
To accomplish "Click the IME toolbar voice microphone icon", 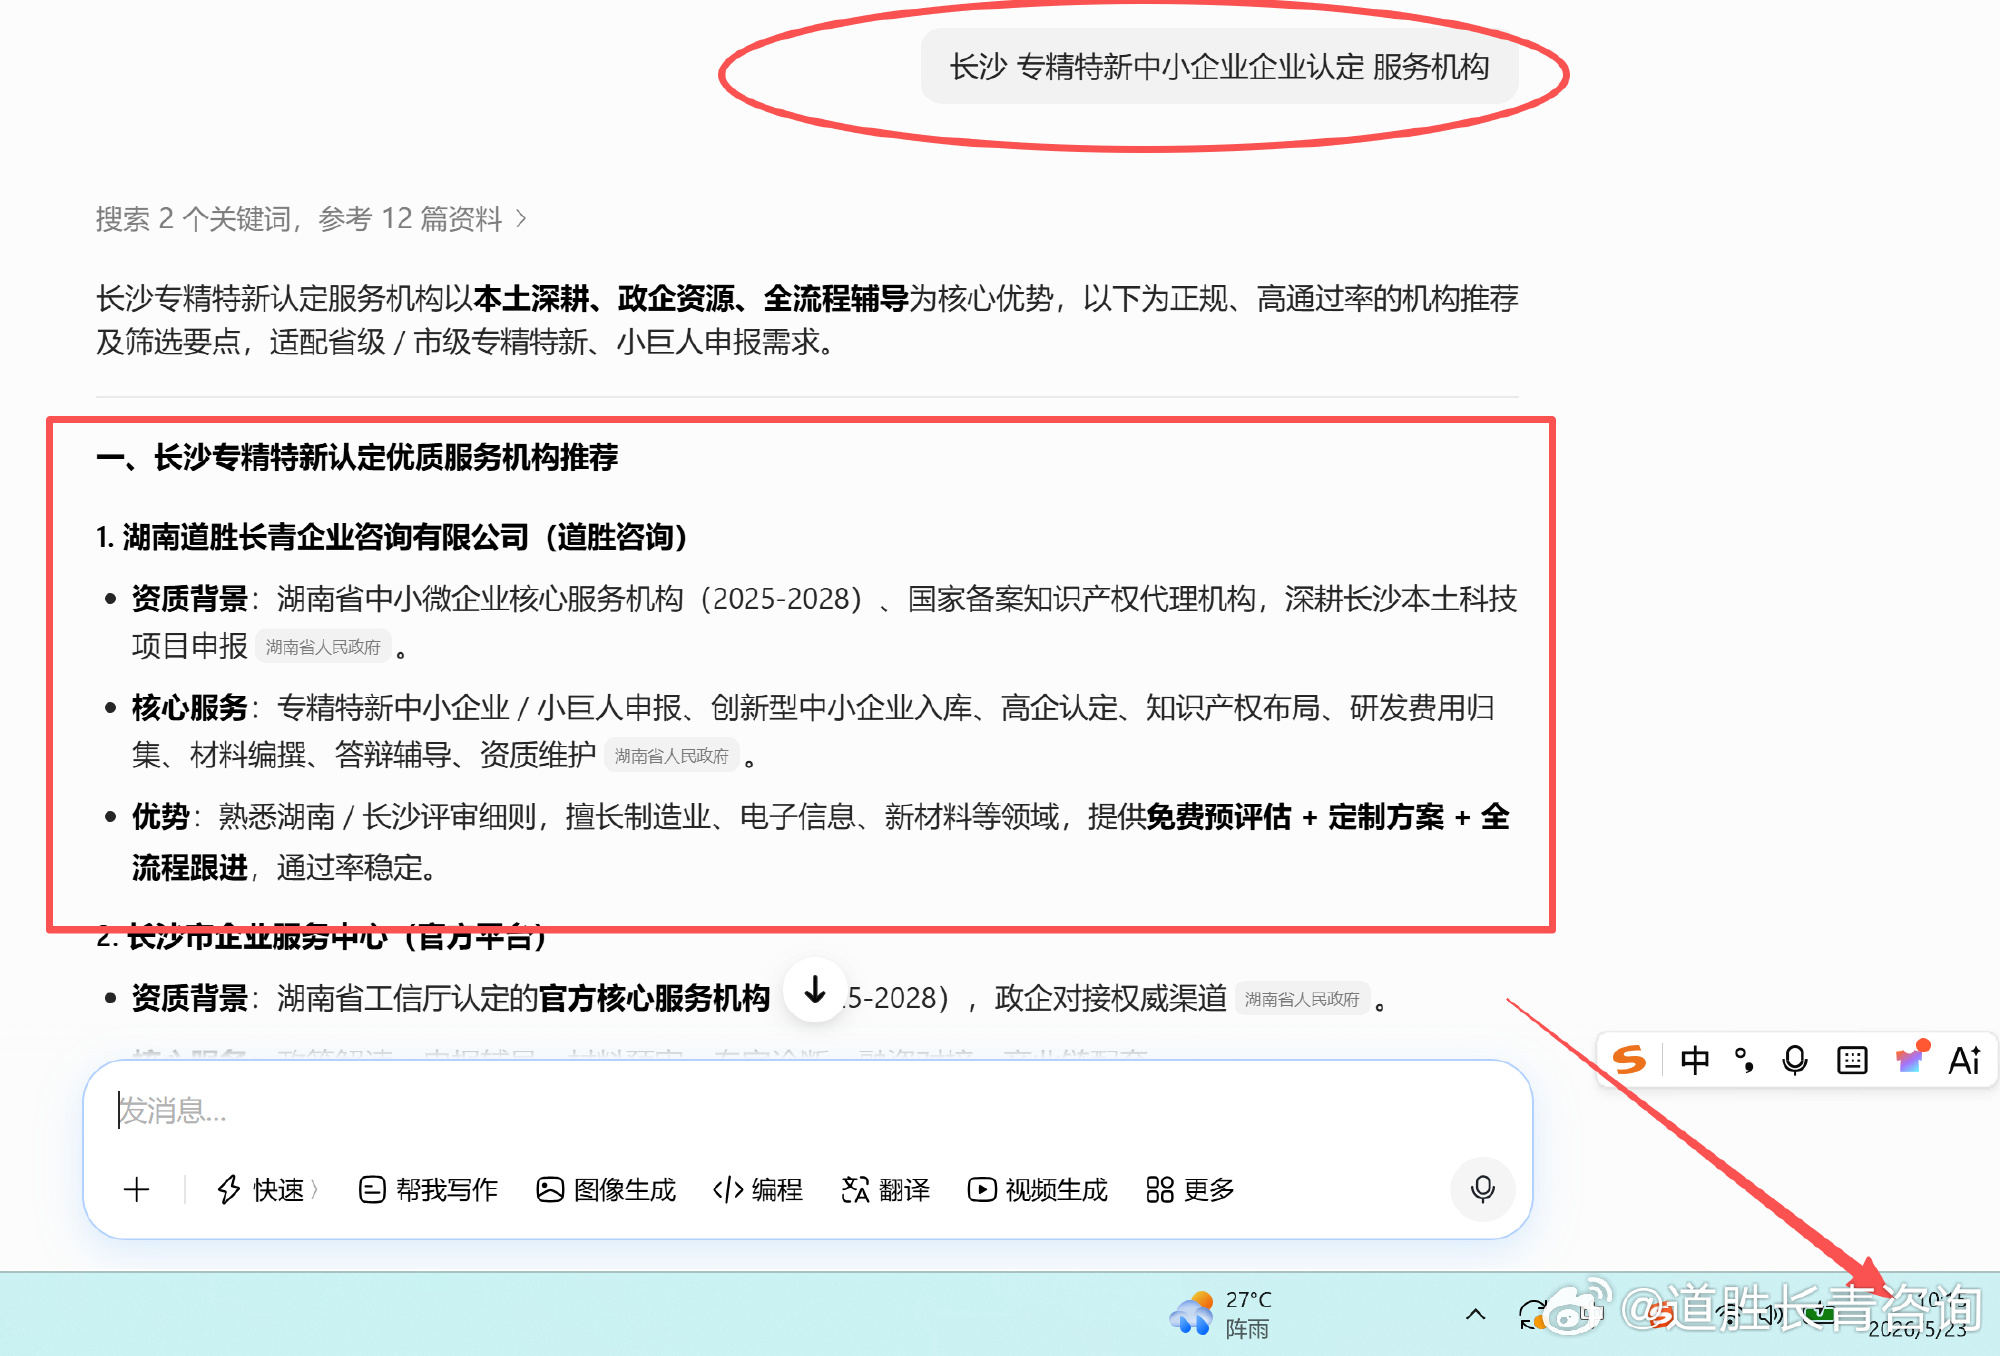I will 1795,1060.
